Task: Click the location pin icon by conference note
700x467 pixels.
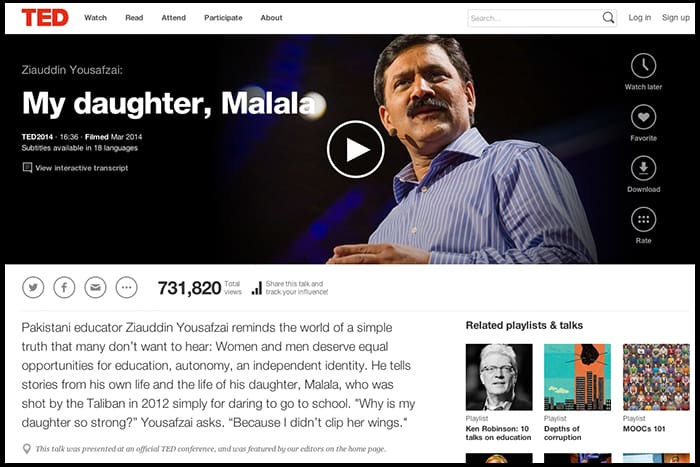Action: tap(27, 449)
